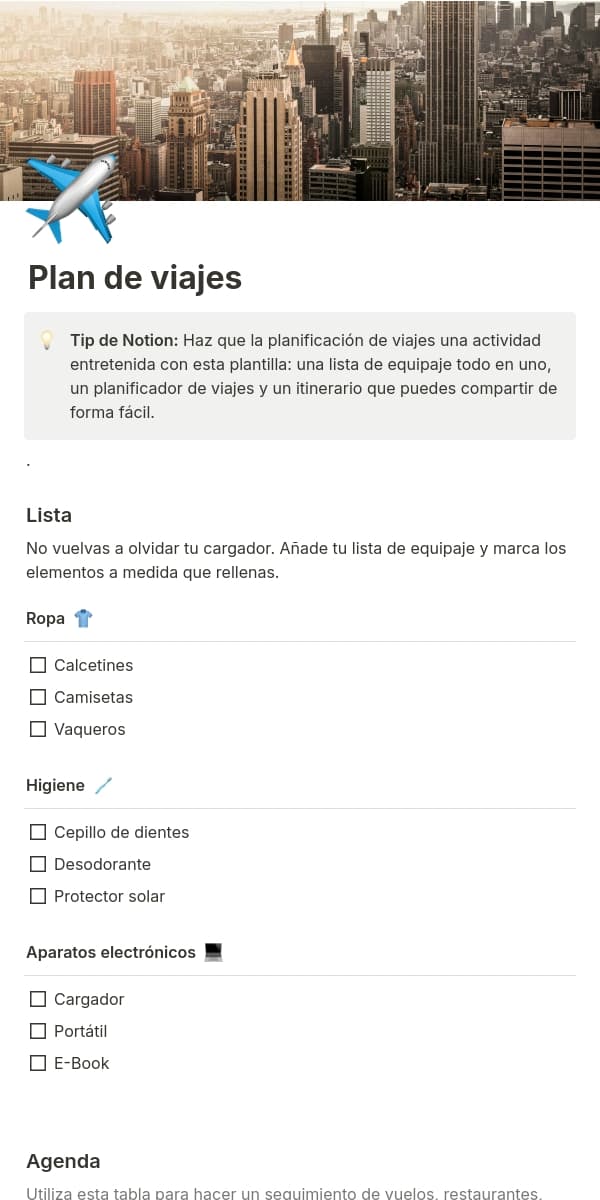Mark Vaqueros as packed
600x1200 pixels.
pyautogui.click(x=38, y=729)
